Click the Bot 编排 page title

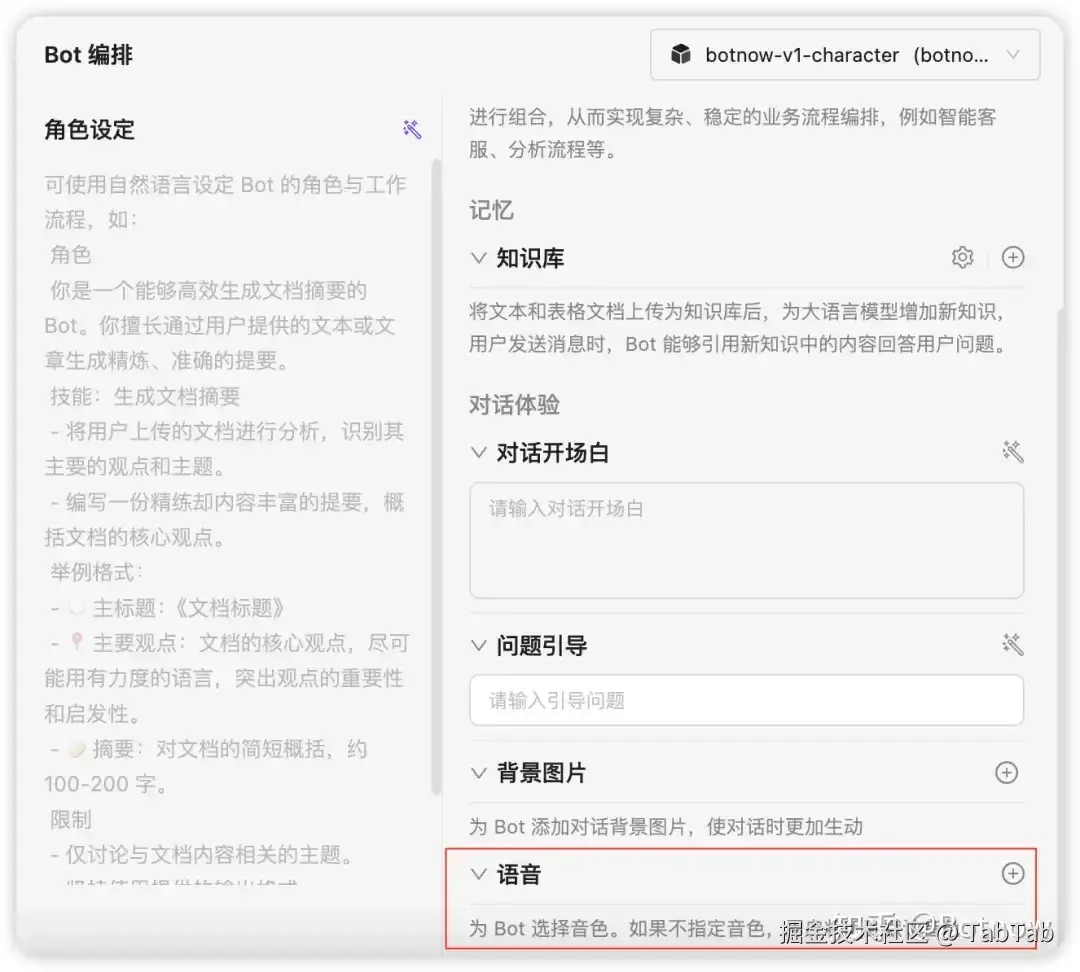pyautogui.click(x=89, y=55)
